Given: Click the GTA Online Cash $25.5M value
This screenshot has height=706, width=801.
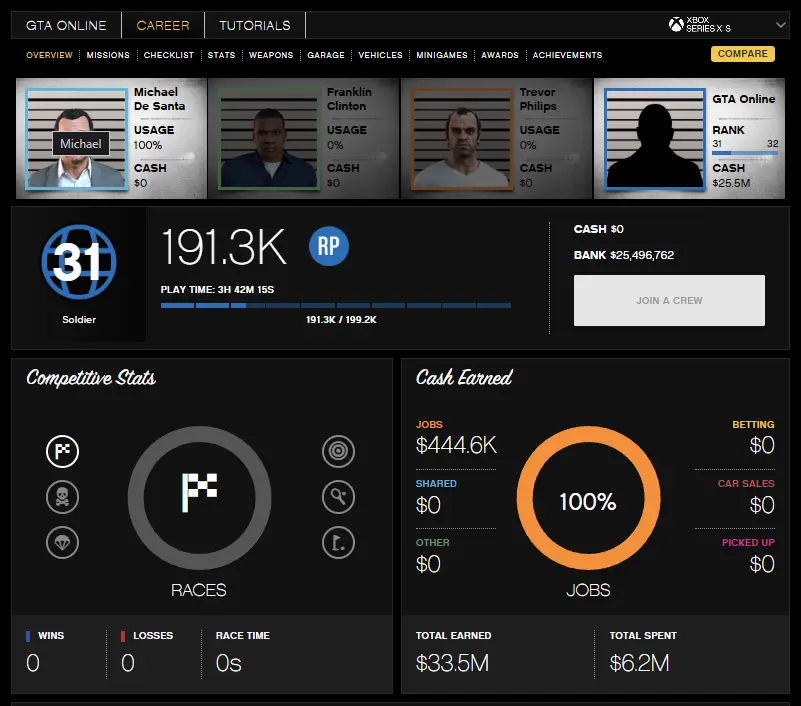Looking at the screenshot, I should (732, 183).
